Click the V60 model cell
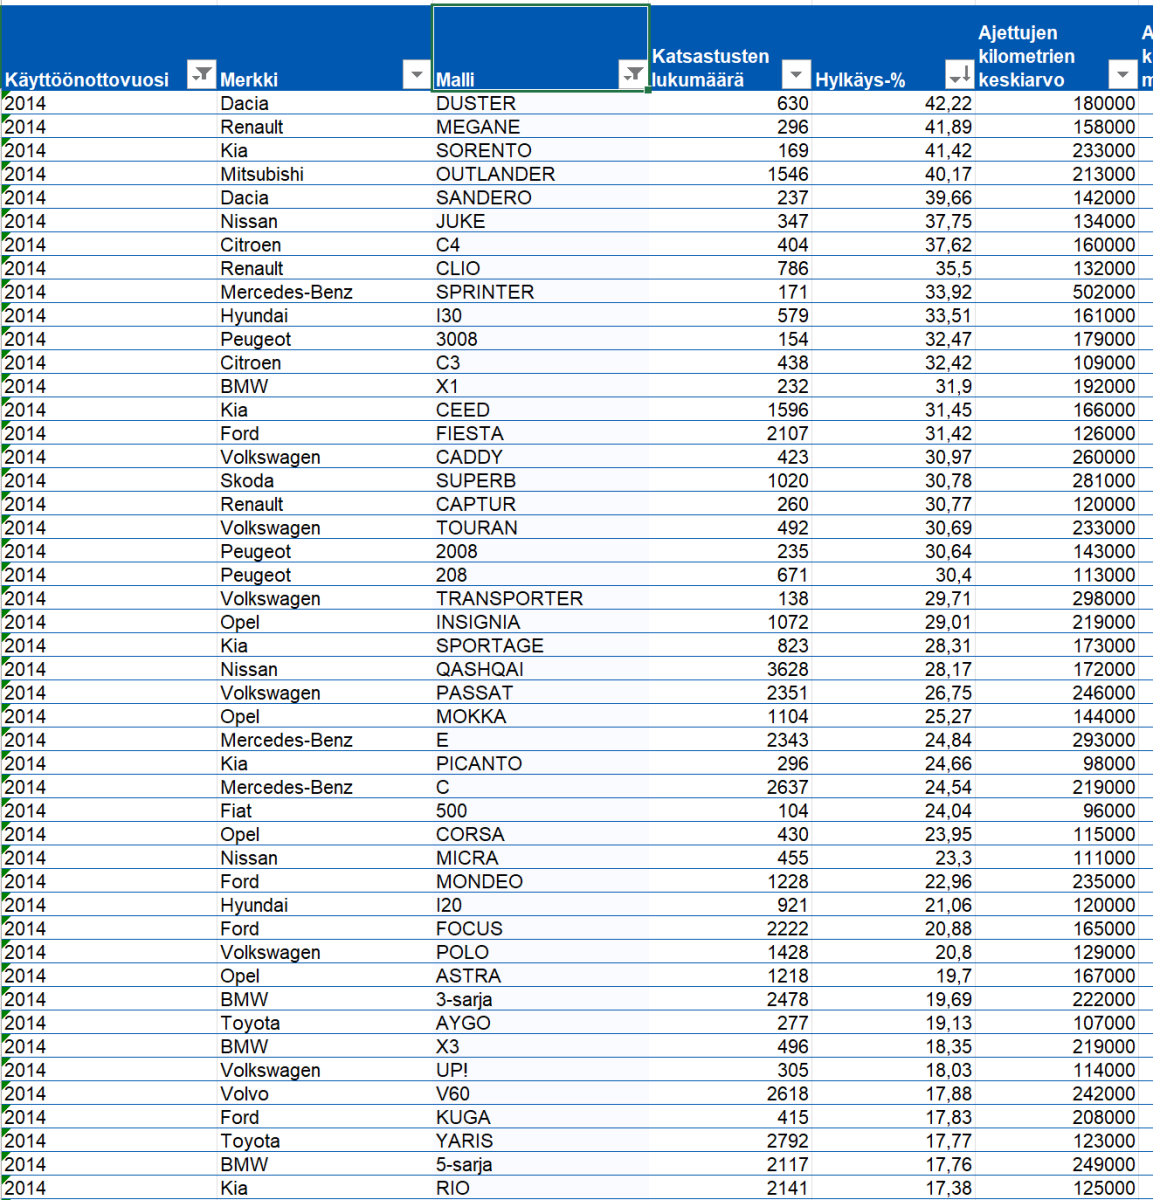The image size is (1153, 1200). 540,1094
